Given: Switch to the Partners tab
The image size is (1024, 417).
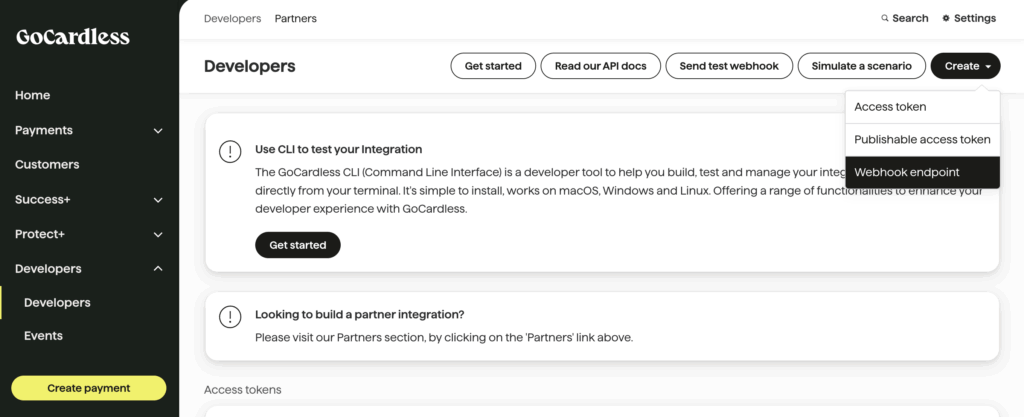Looking at the screenshot, I should point(296,18).
